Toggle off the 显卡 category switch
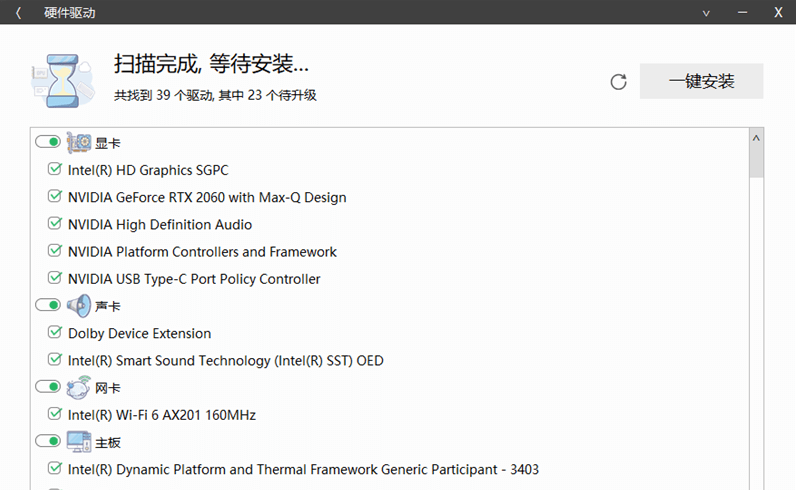This screenshot has height=490, width=796. [x=47, y=143]
